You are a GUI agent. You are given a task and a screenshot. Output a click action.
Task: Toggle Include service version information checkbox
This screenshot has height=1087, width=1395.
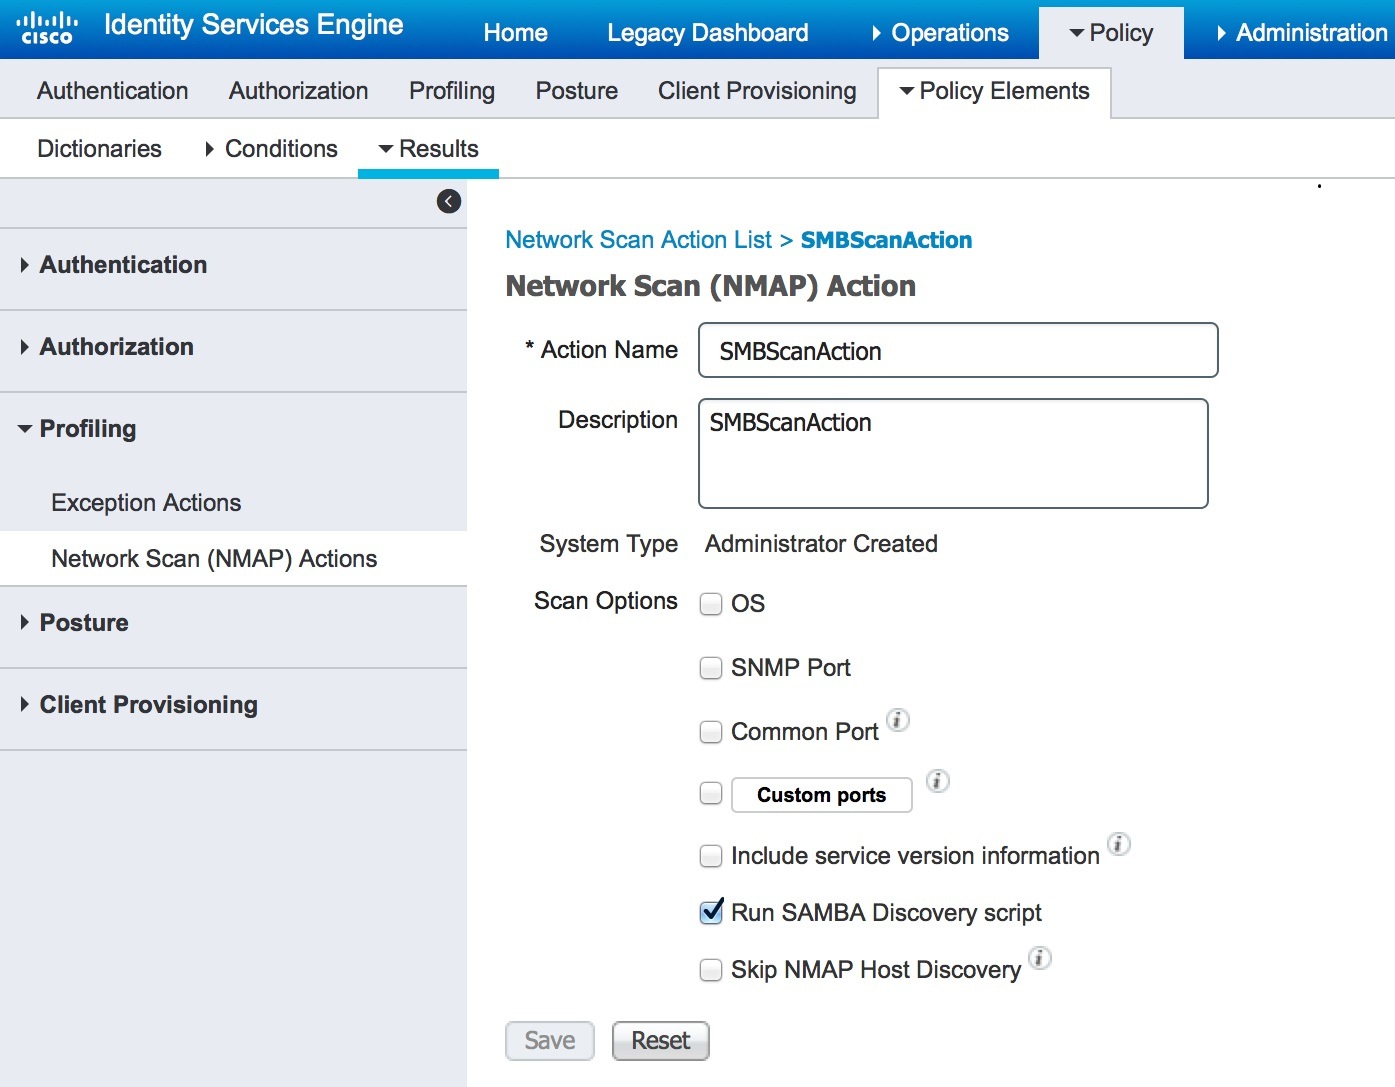[x=711, y=856]
